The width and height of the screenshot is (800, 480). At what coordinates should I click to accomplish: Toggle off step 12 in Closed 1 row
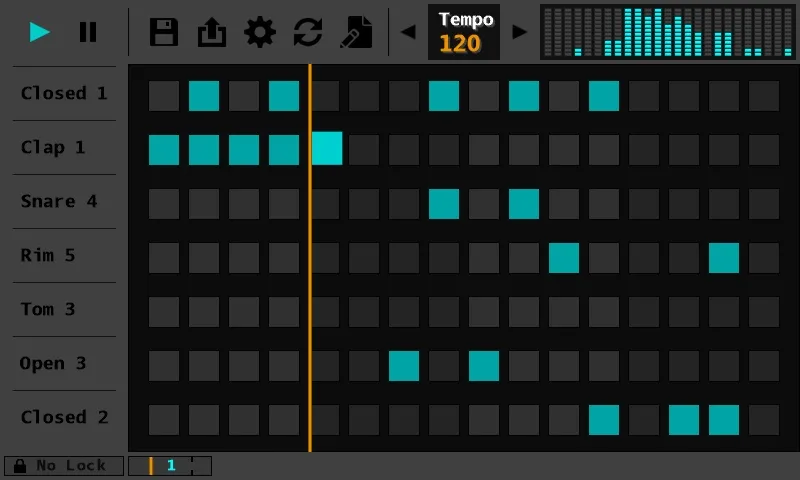coord(604,96)
